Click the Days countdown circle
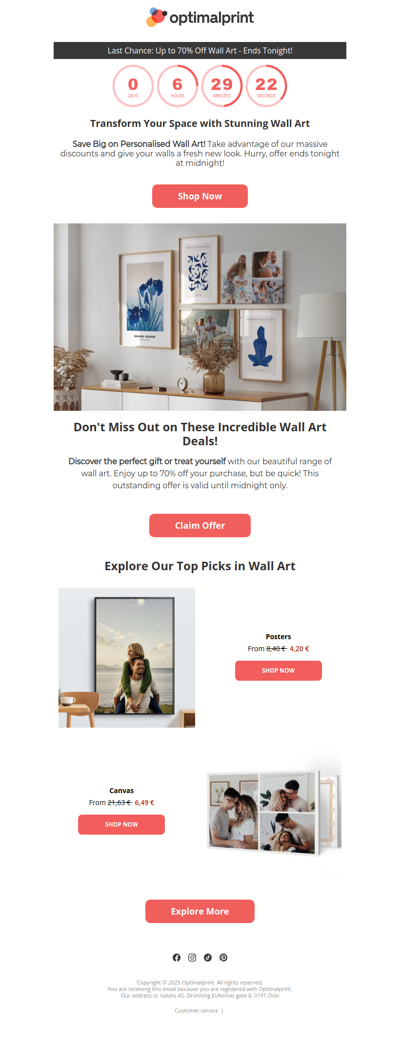 [x=133, y=86]
